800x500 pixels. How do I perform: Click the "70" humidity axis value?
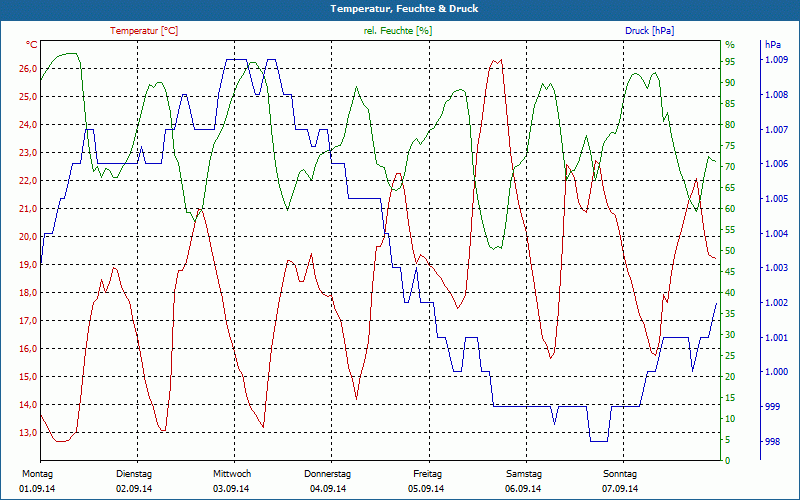click(x=730, y=167)
